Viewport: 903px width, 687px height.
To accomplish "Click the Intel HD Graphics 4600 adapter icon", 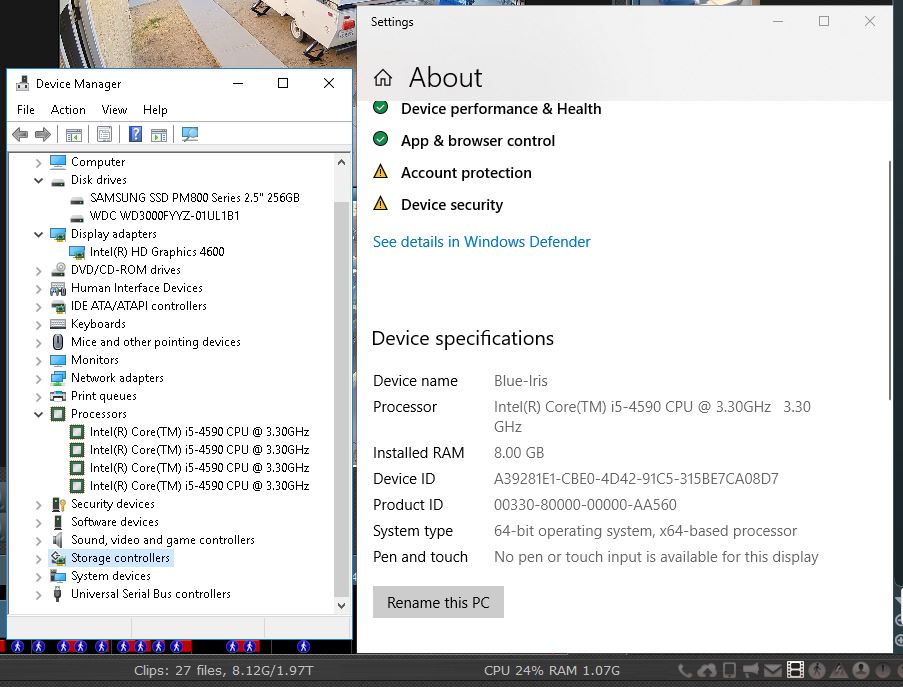I will click(77, 252).
